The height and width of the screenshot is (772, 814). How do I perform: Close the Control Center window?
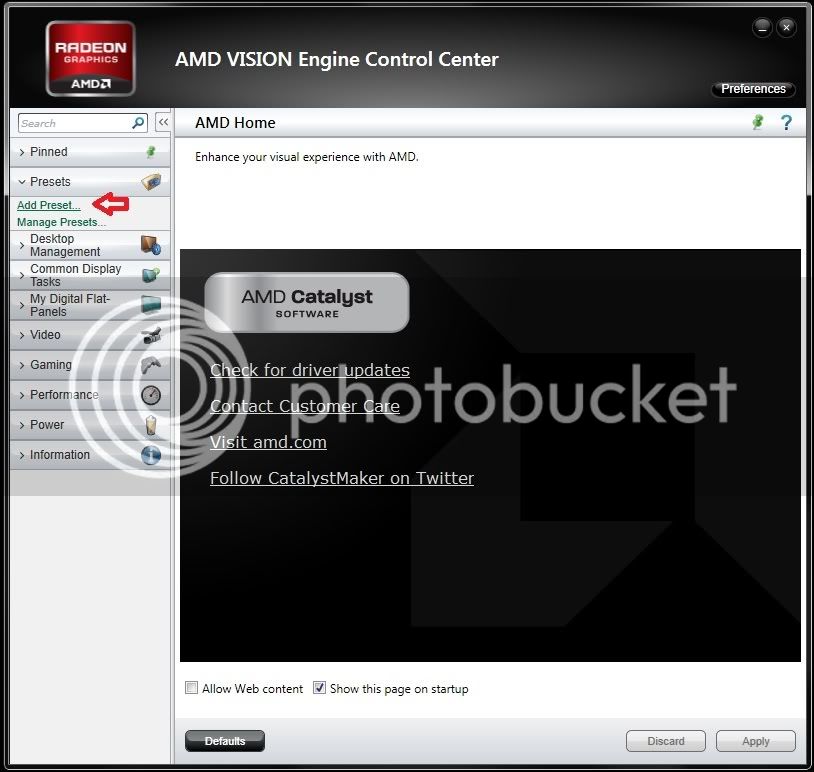(786, 28)
